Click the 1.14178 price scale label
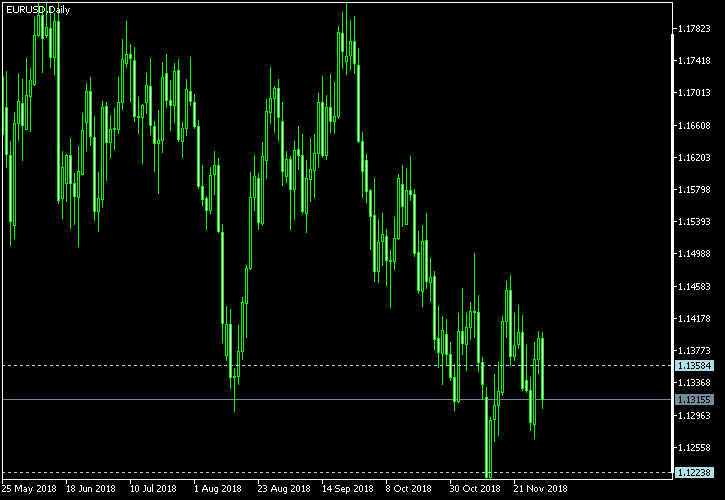Viewport: 725px width, 500px height. (x=694, y=318)
